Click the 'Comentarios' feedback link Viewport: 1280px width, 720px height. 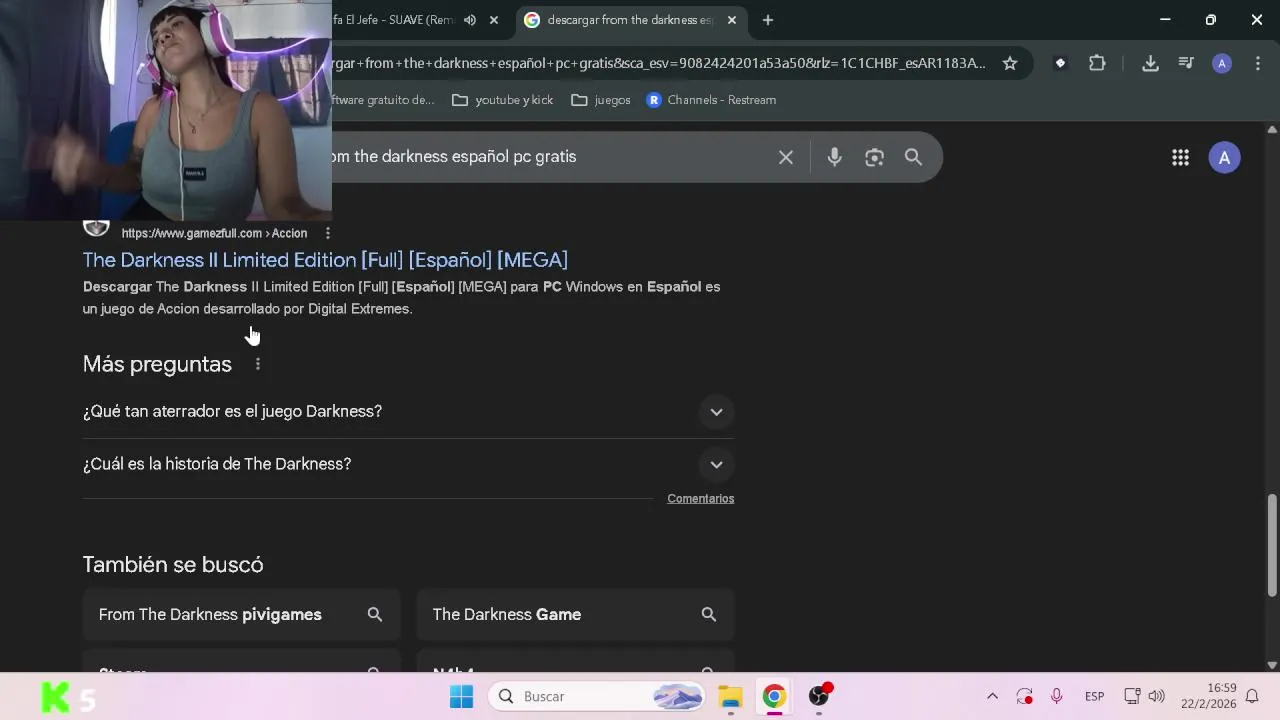click(x=700, y=498)
